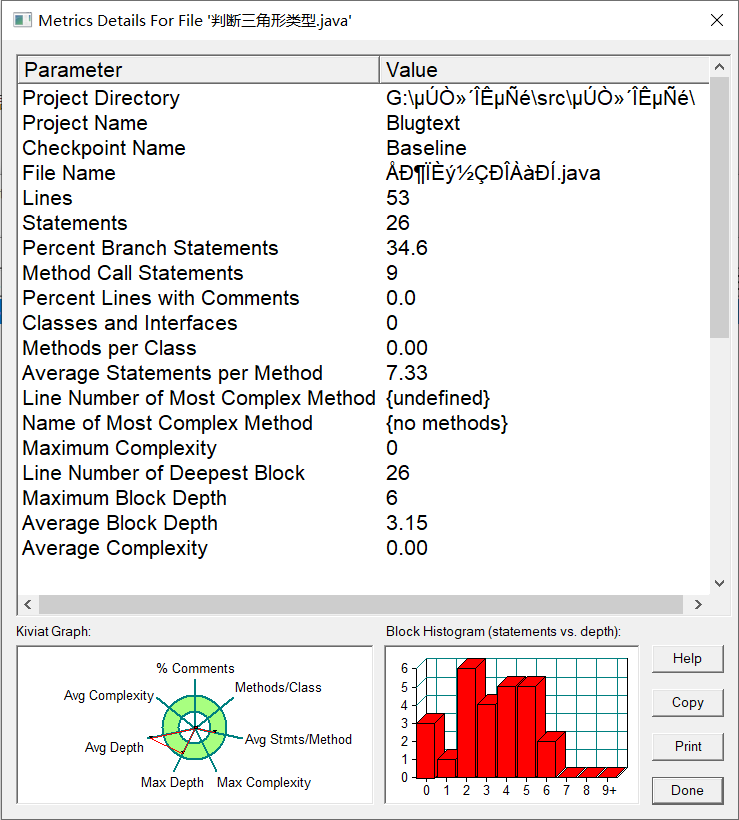Select Method Call Statements row
Image resolution: width=739 pixels, height=820 pixels.
[363, 273]
